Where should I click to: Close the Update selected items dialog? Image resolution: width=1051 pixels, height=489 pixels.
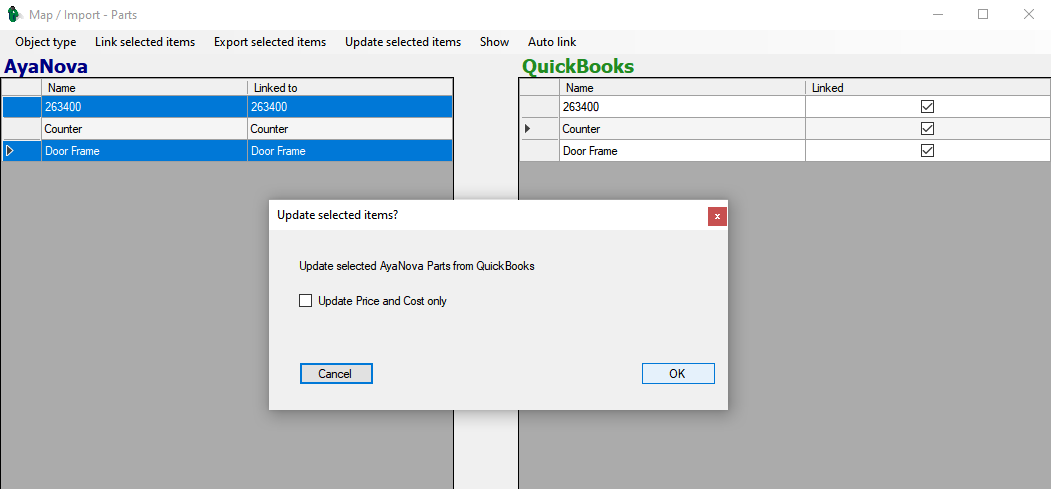pyautogui.click(x=717, y=216)
